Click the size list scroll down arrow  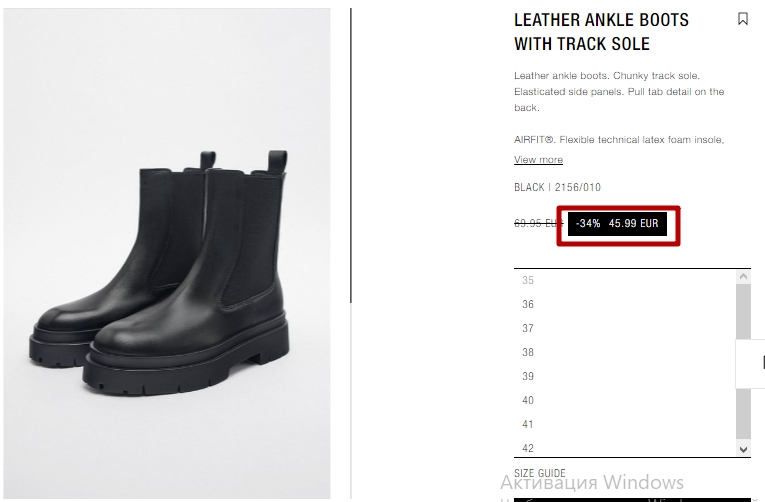[744, 449]
